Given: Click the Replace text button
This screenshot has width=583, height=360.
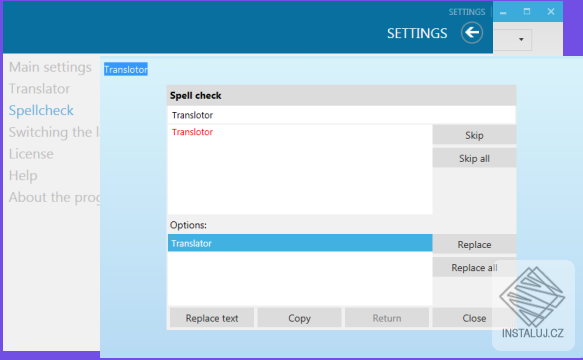Looking at the screenshot, I should (212, 318).
